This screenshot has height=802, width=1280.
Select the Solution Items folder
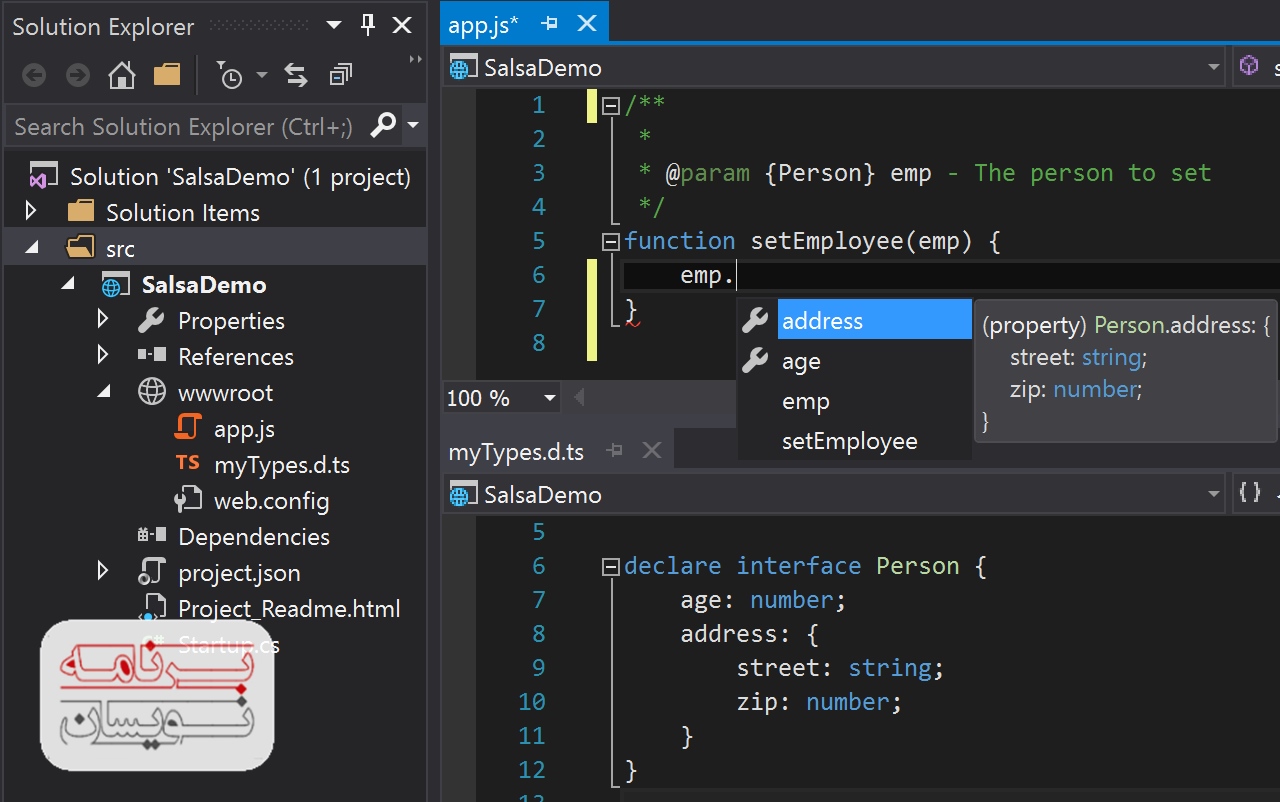[x=183, y=213]
